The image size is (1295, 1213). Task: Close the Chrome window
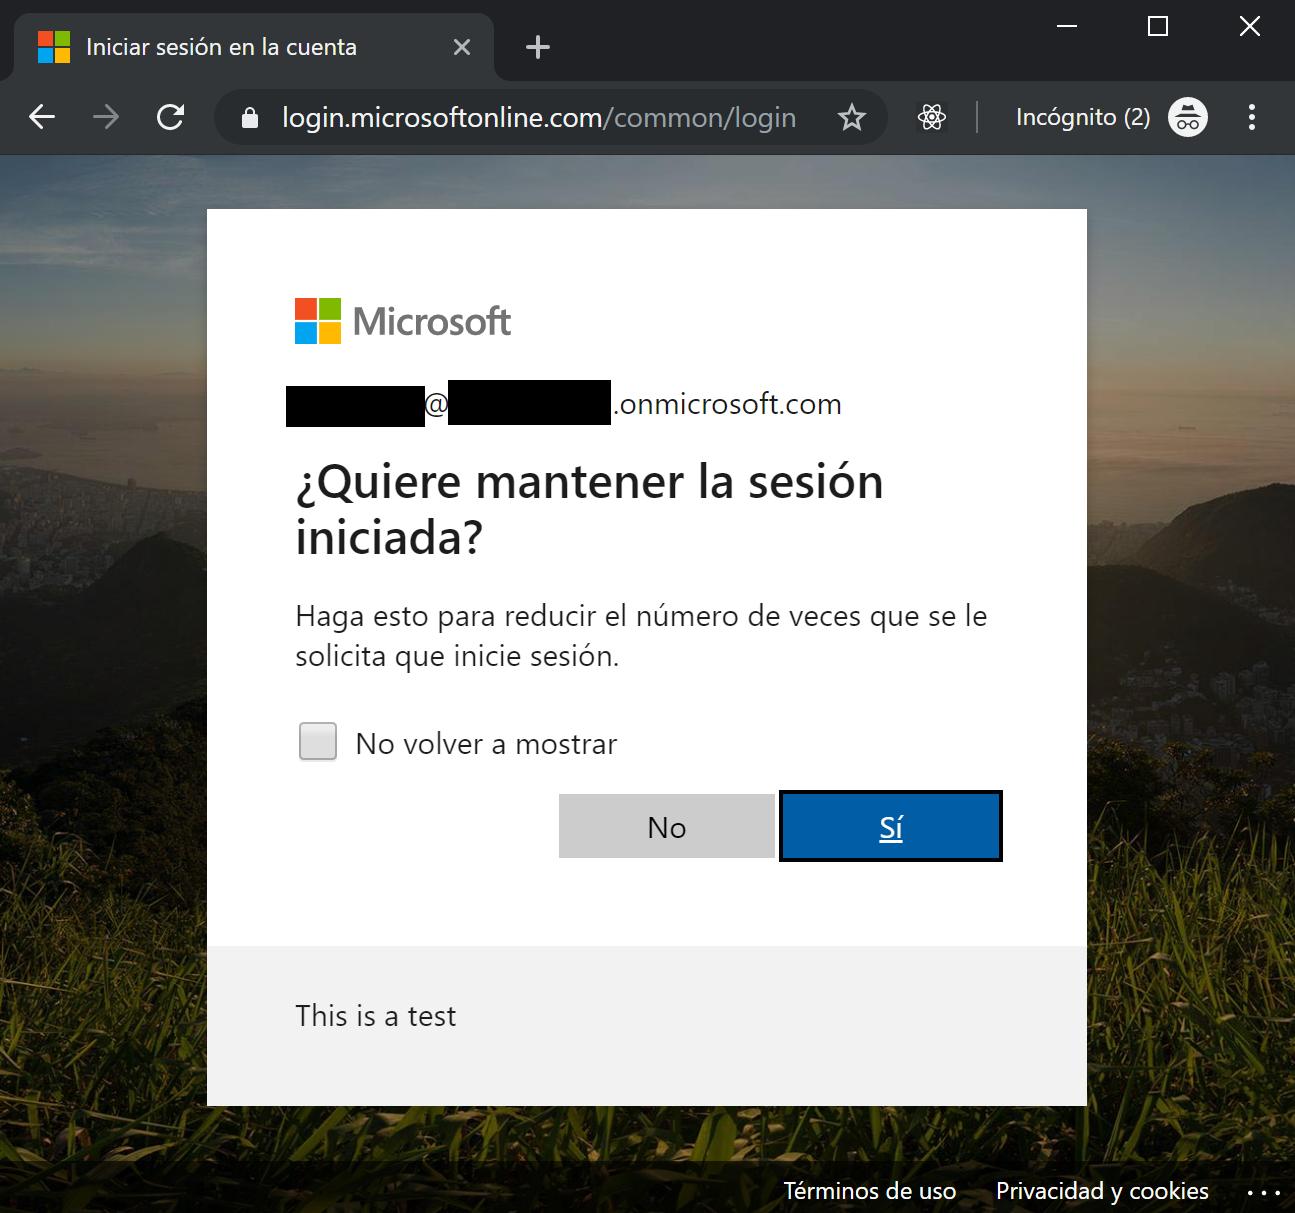1250,26
